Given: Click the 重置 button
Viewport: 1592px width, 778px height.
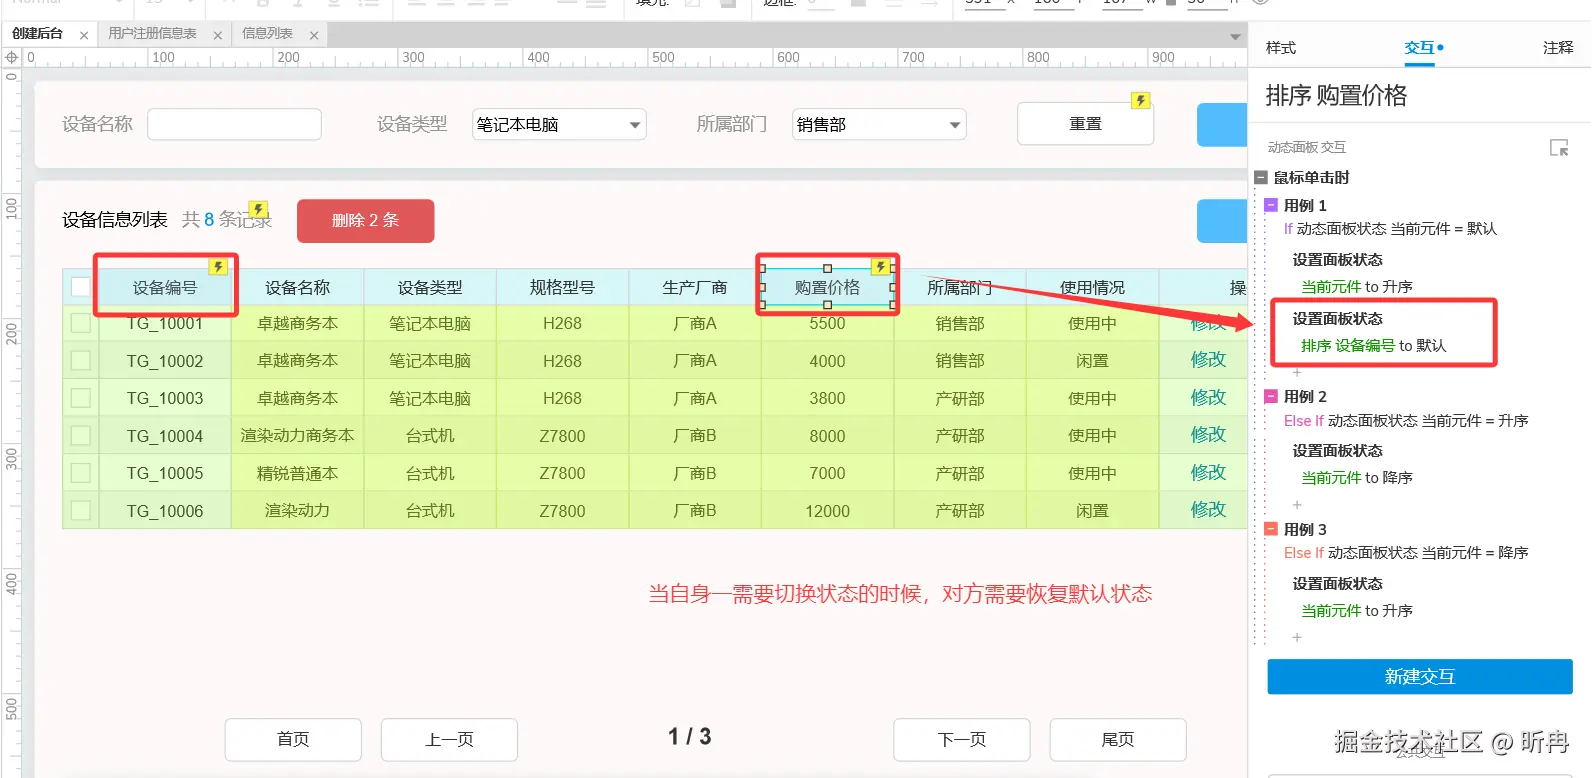Looking at the screenshot, I should point(1085,124).
